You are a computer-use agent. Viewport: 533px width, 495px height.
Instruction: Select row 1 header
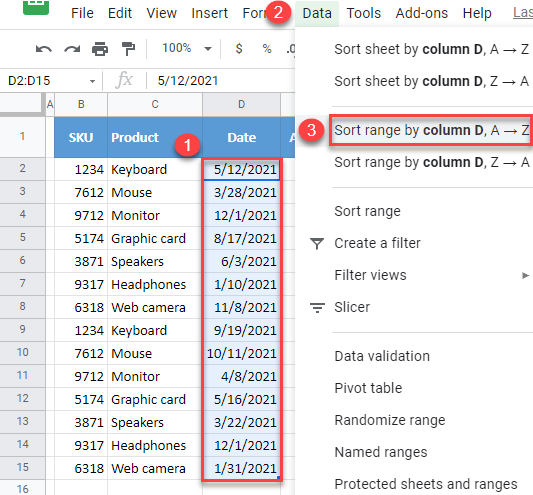pyautogui.click(x=22, y=137)
